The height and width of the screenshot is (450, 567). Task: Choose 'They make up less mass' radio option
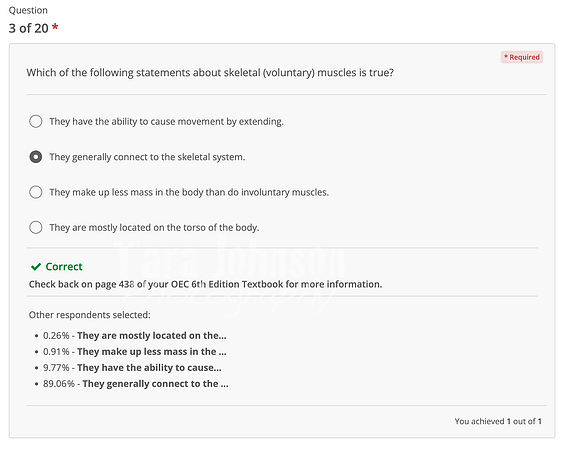click(35, 192)
